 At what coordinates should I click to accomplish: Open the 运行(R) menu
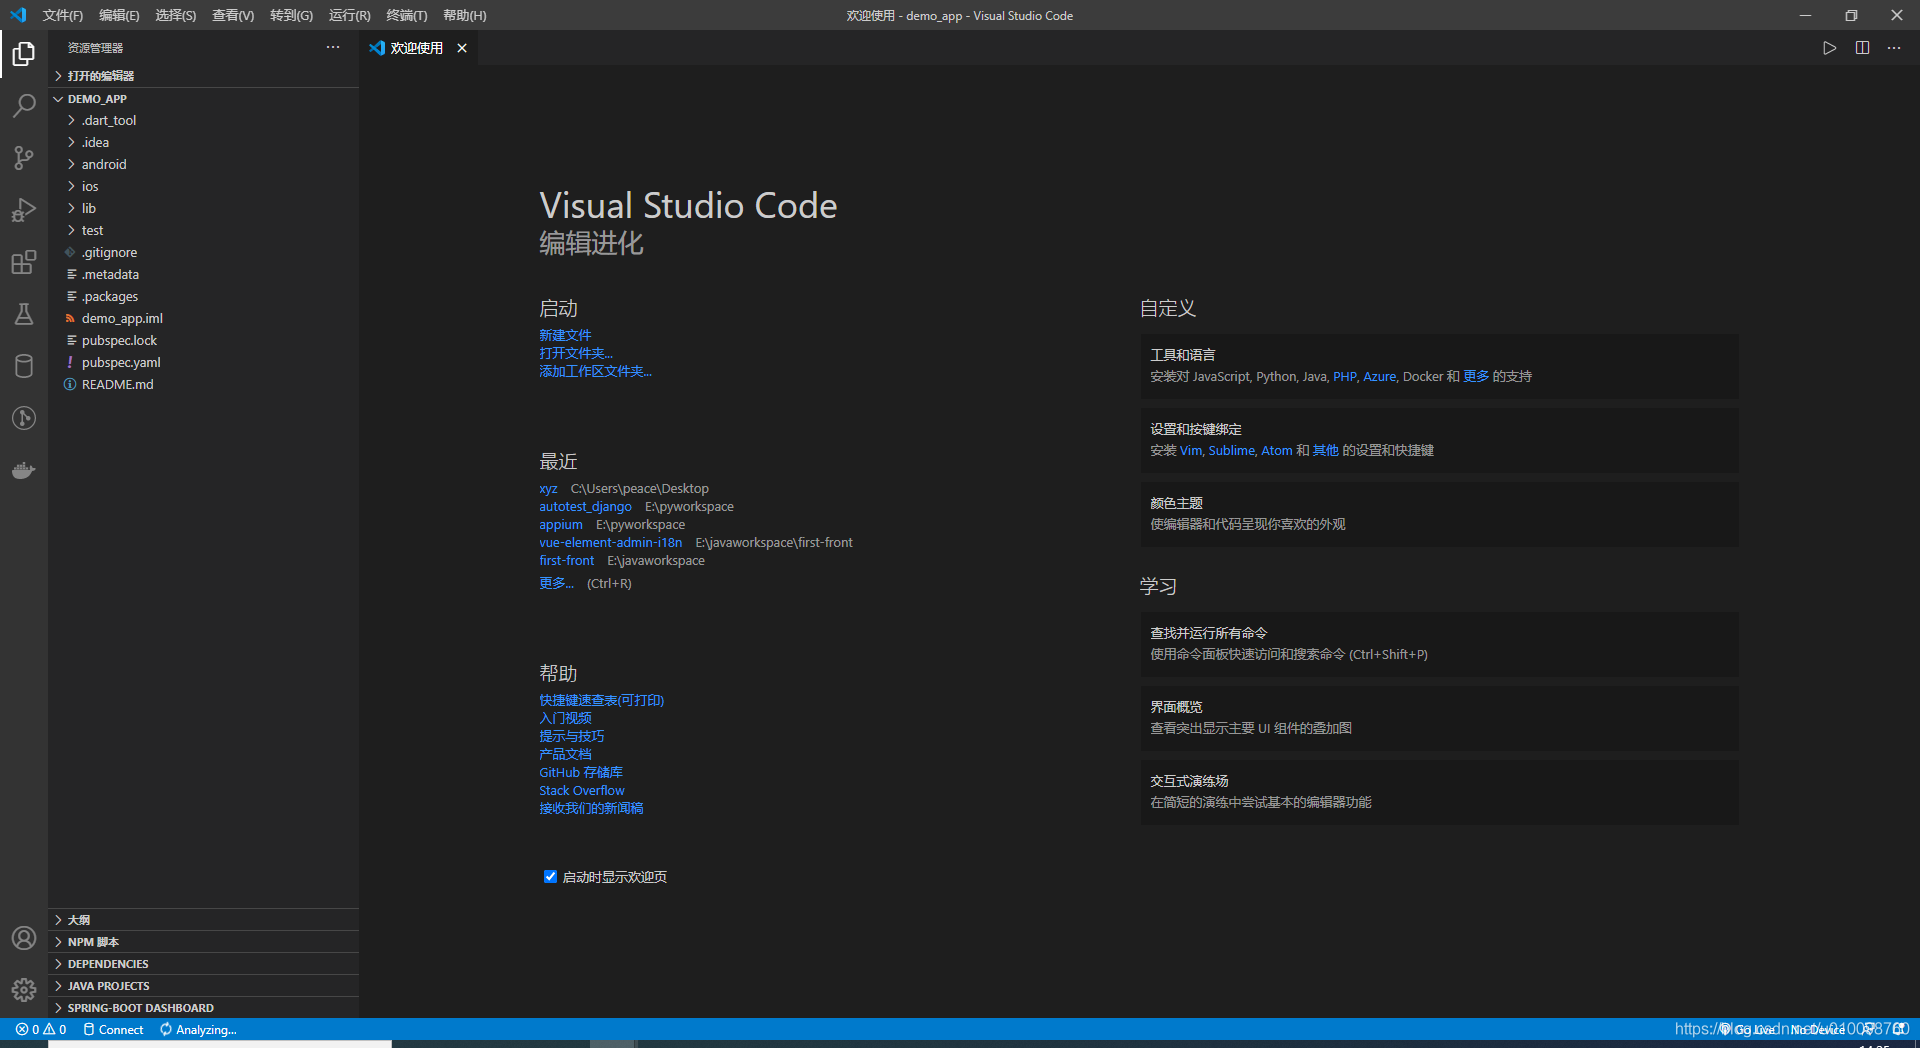[349, 15]
